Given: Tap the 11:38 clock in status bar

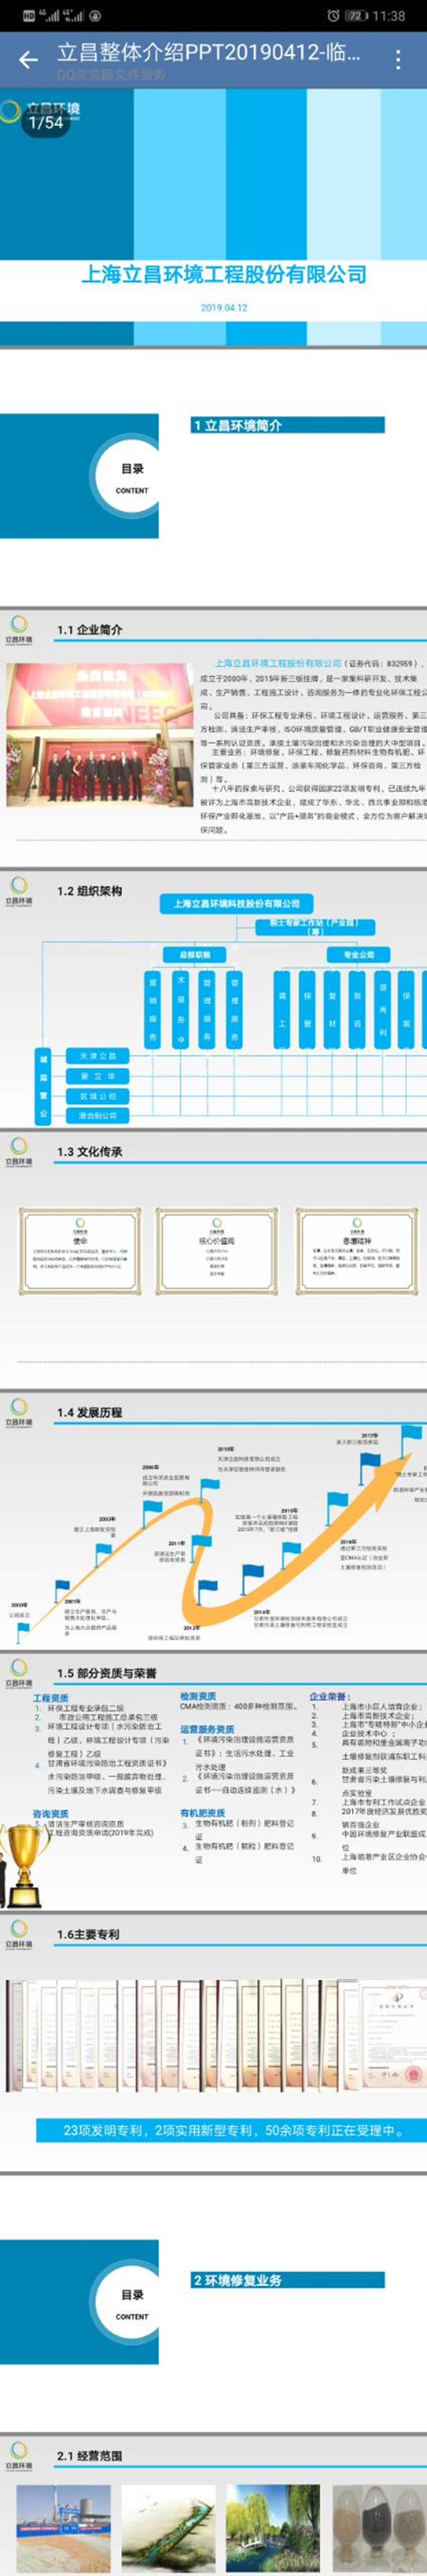Looking at the screenshot, I should 388,16.
